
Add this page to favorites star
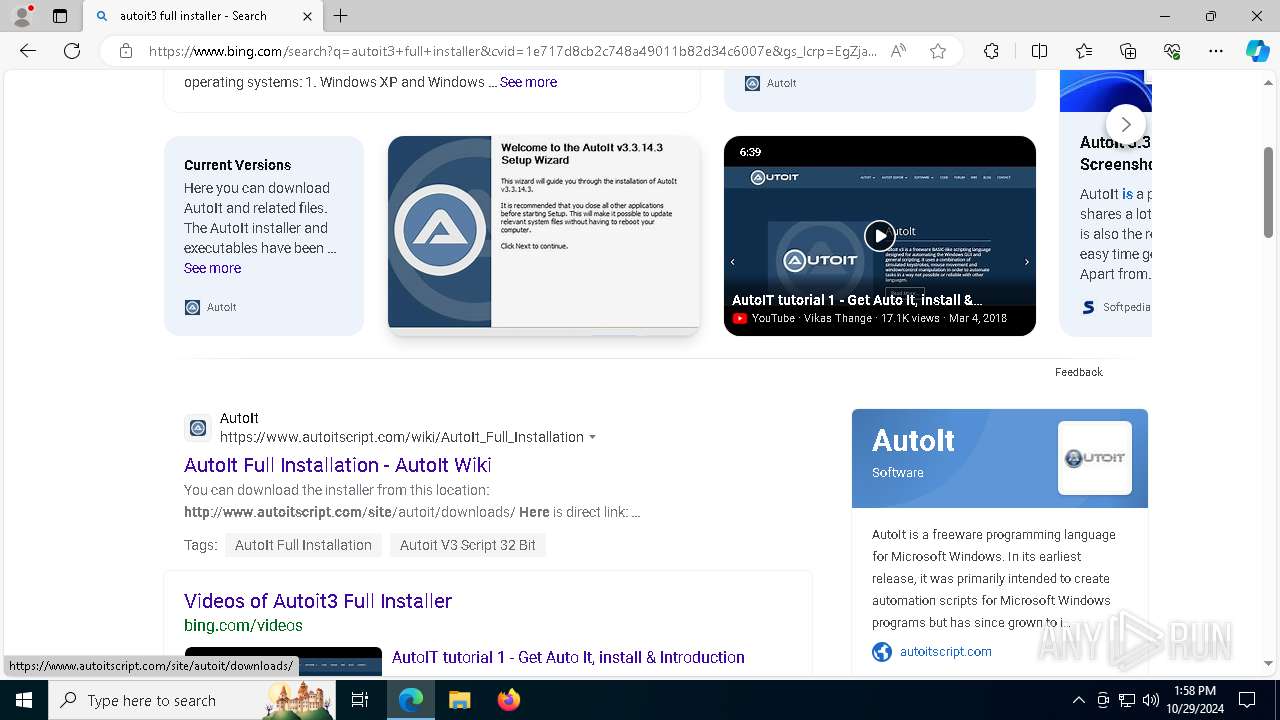tap(938, 51)
